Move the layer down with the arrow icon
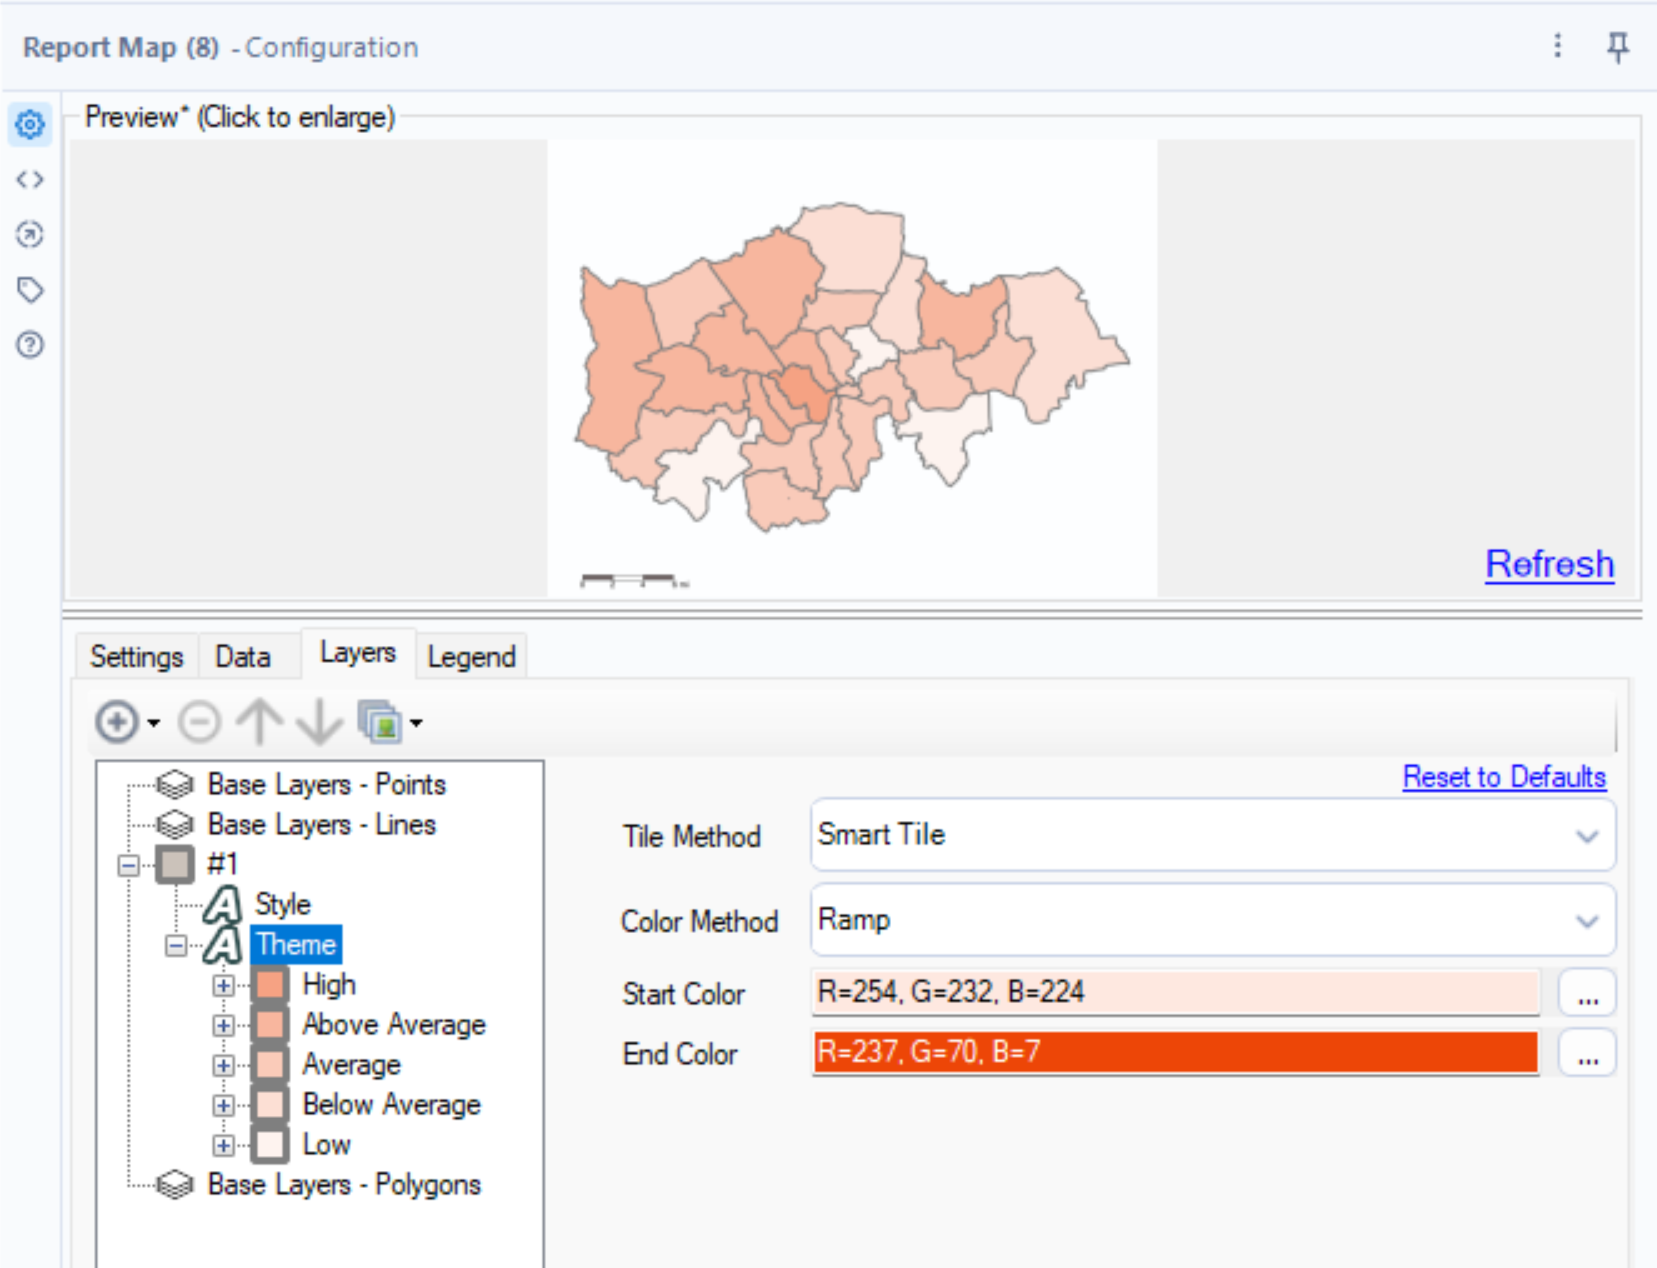This screenshot has height=1268, width=1657. (x=318, y=722)
